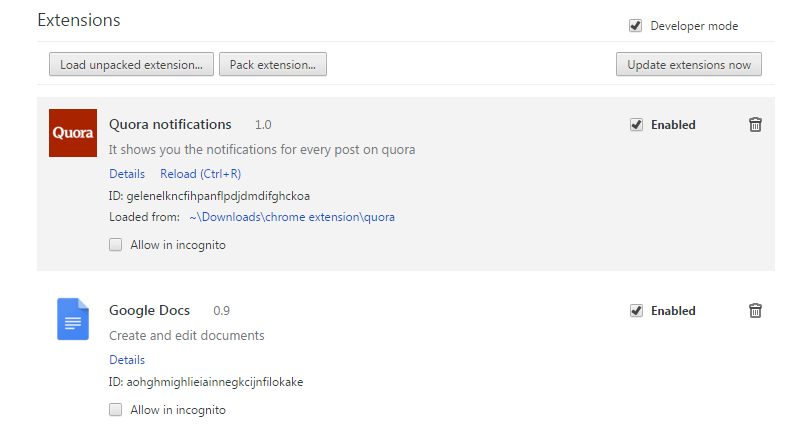Click the Google Docs extension ID text
The height and width of the screenshot is (434, 795).
pos(205,382)
